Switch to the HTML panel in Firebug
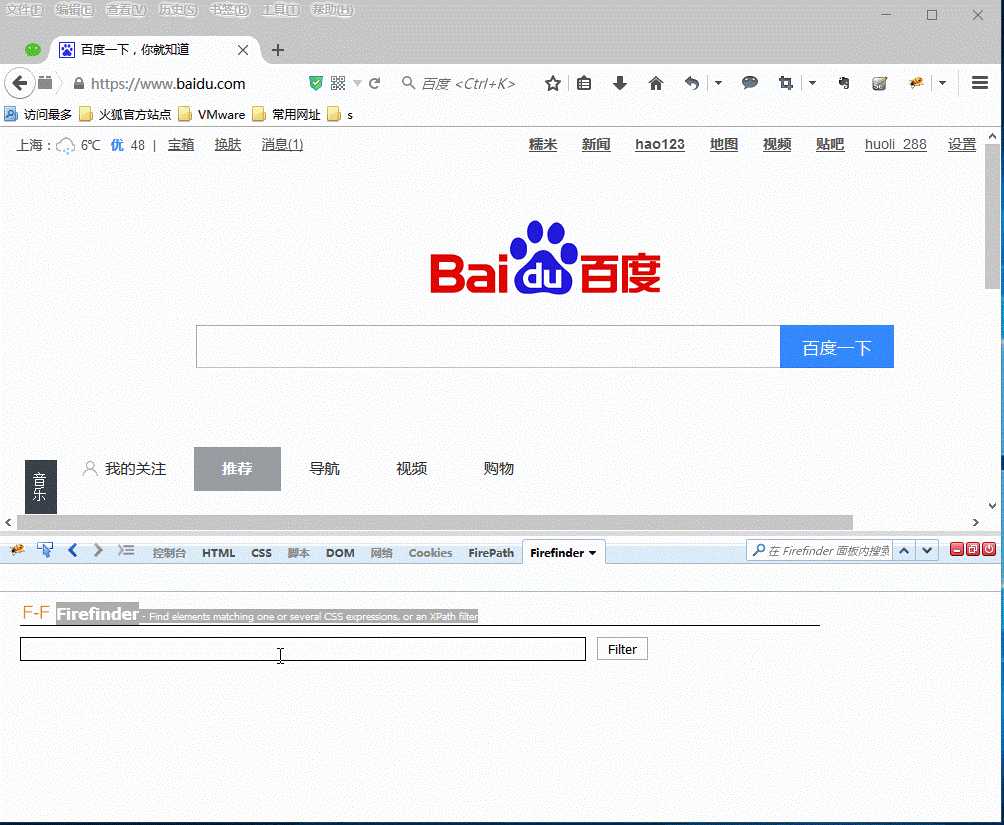1004x825 pixels. (x=218, y=553)
